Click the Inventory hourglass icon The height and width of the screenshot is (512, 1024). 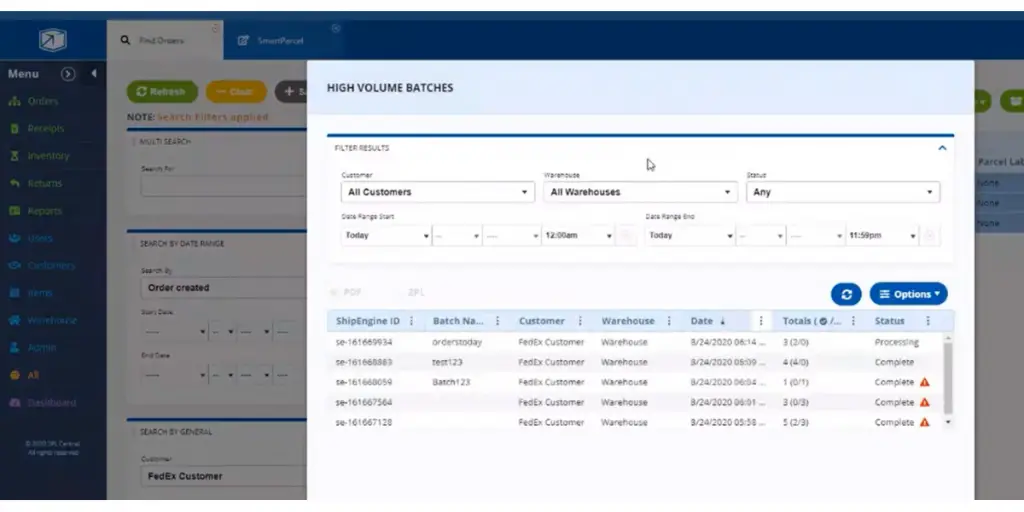click(x=14, y=156)
